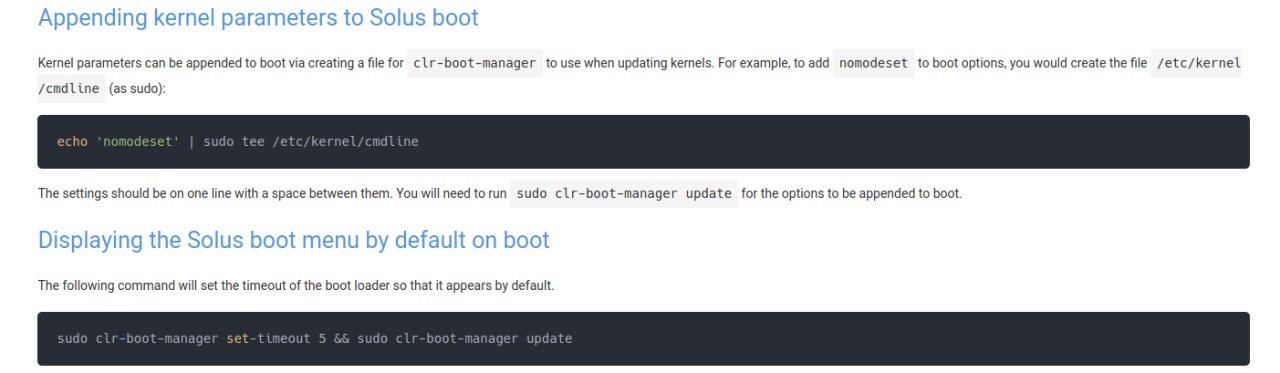
Task: Click the '&&' operator in the second code block
Action: pyautogui.click(x=341, y=339)
